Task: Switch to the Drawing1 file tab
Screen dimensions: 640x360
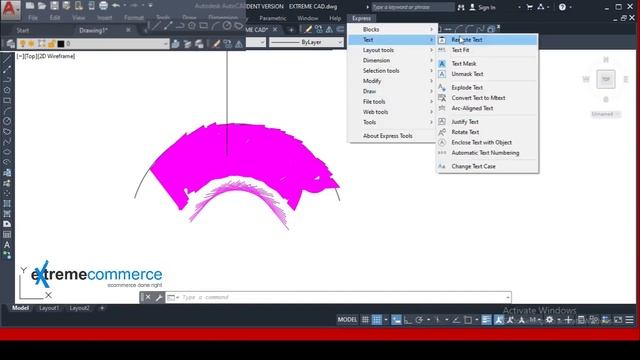Action: [93, 30]
